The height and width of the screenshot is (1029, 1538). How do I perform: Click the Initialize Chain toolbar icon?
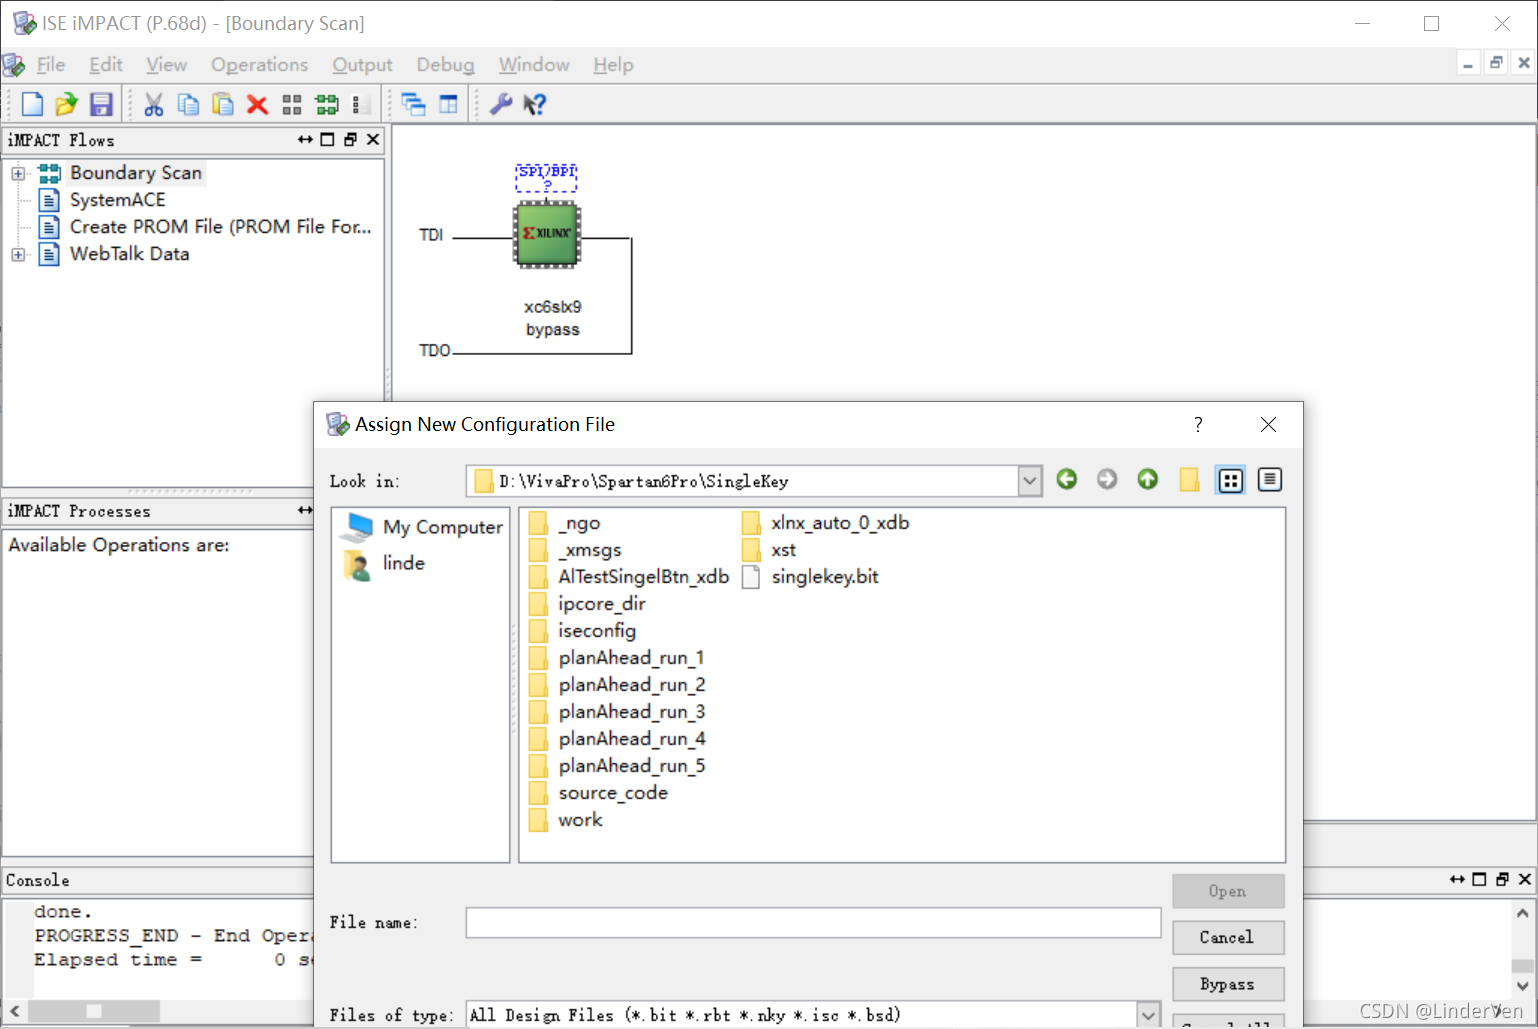pyautogui.click(x=292, y=104)
